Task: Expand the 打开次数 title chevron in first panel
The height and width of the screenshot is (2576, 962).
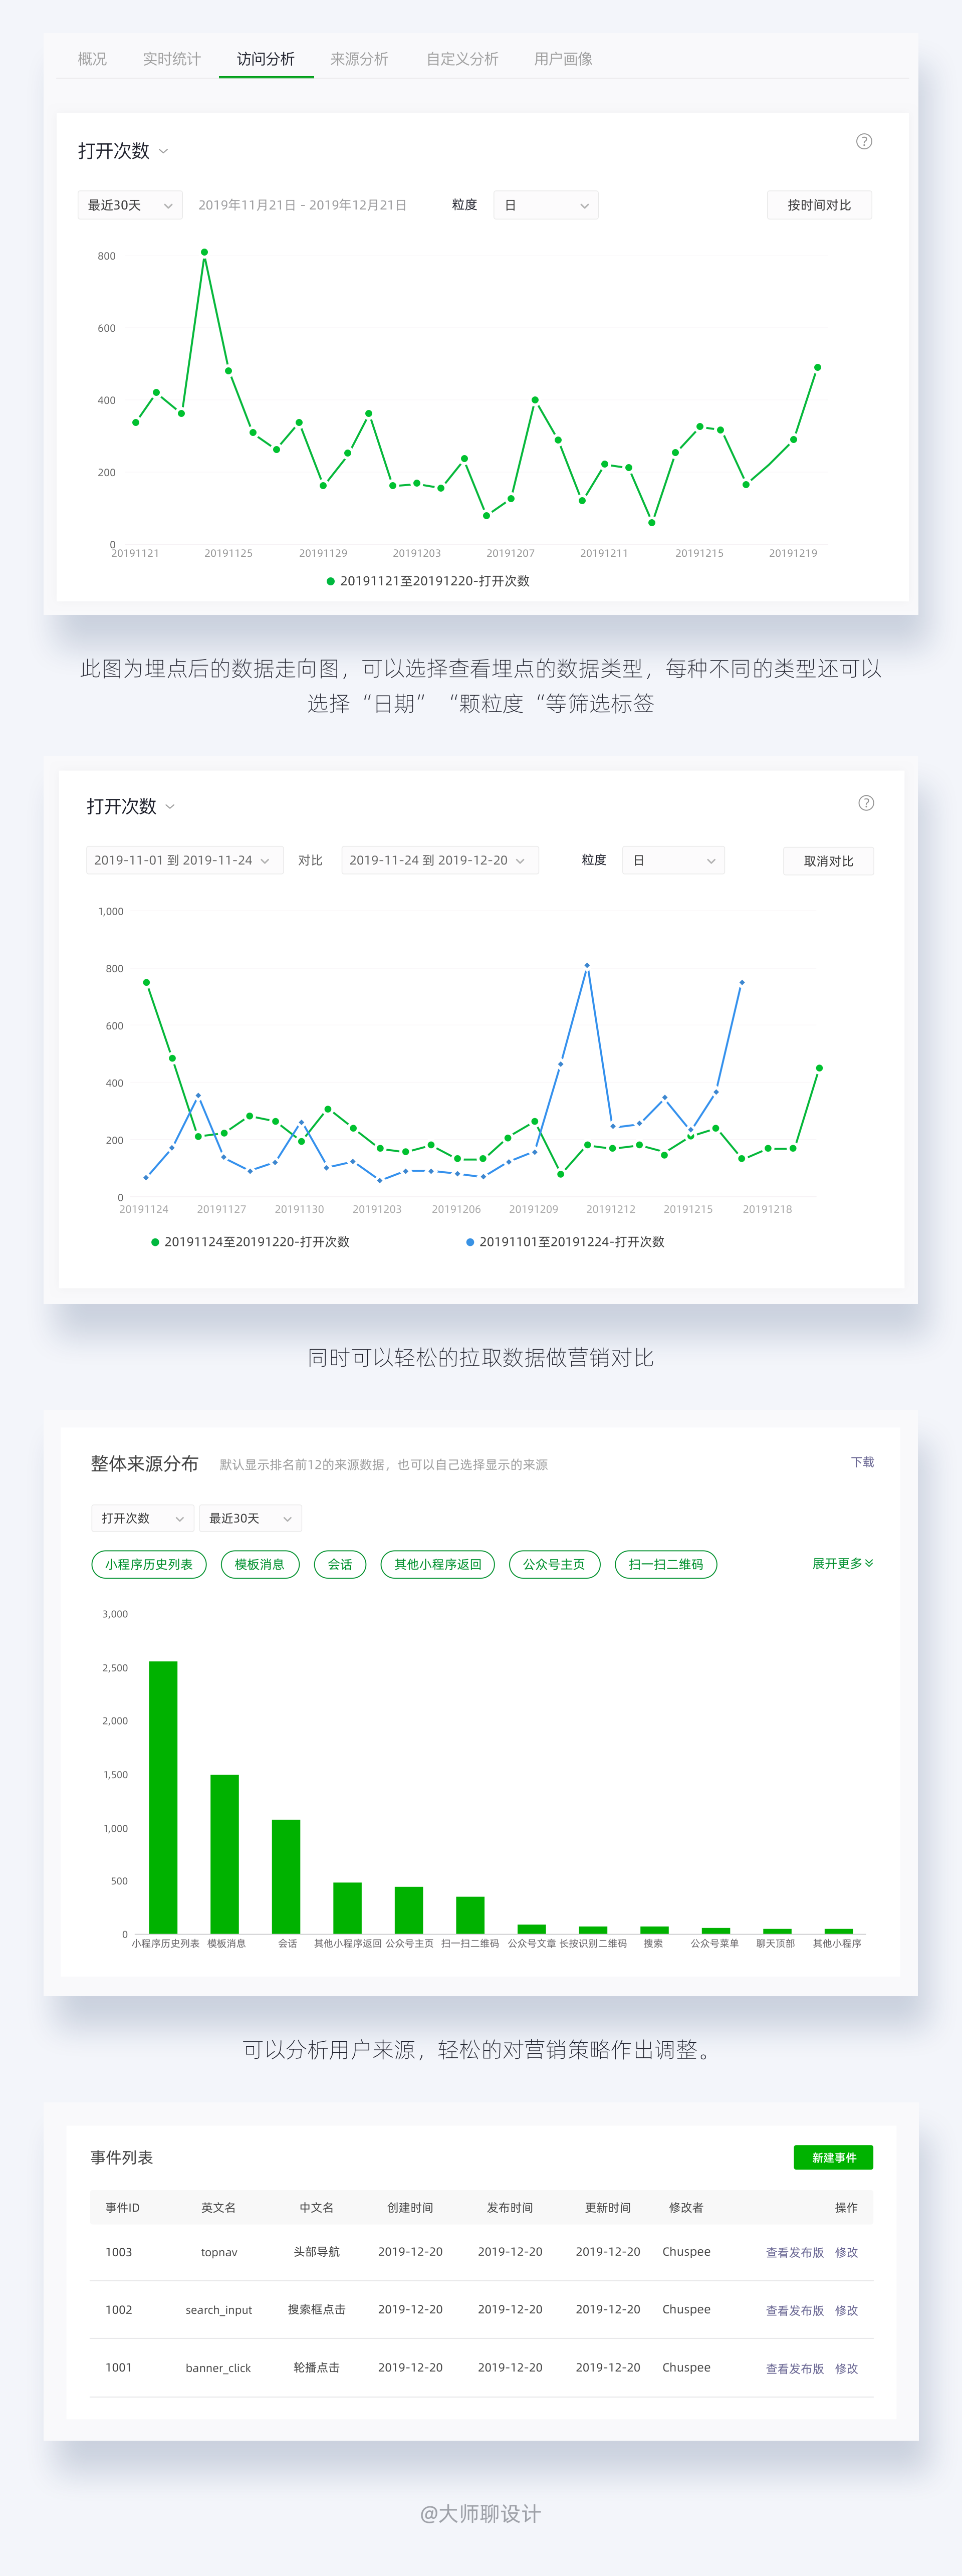Action: point(164,152)
